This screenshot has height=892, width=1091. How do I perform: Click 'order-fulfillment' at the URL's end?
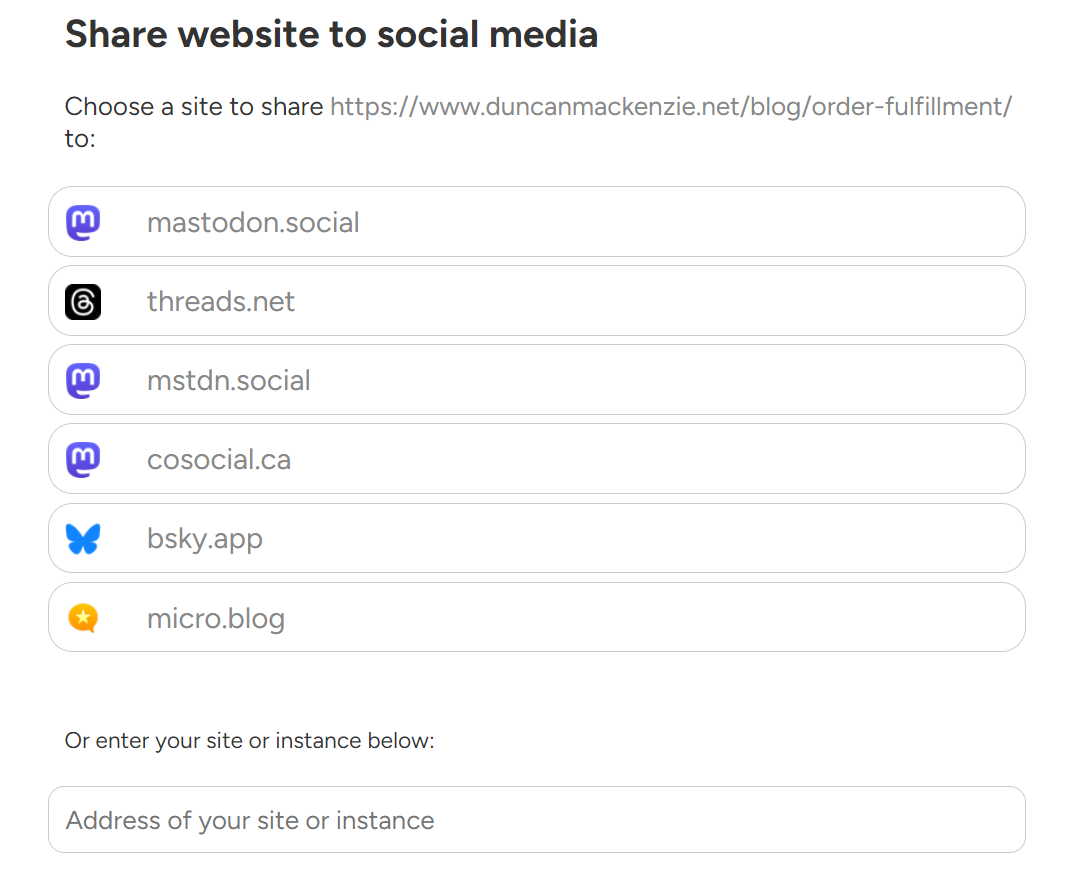pyautogui.click(x=907, y=107)
